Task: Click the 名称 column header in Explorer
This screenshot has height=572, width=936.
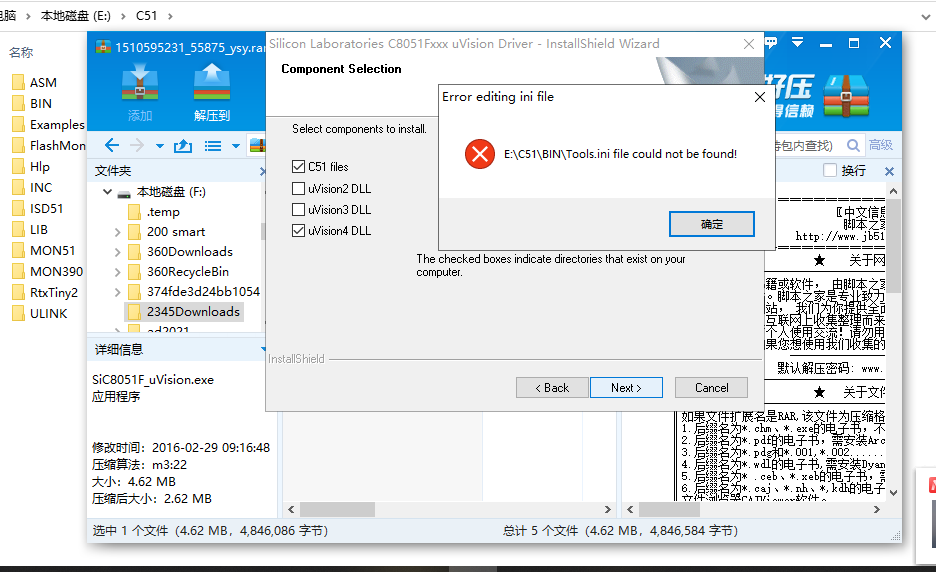Action: click(21, 53)
